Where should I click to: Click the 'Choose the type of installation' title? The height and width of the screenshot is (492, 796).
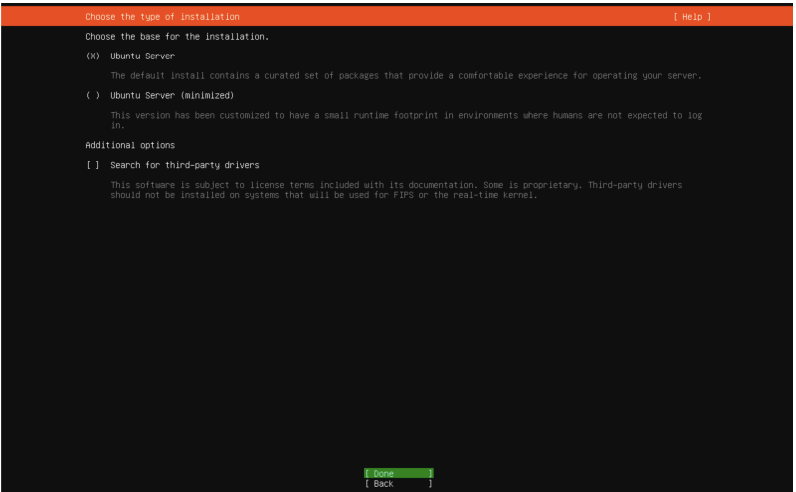pyautogui.click(x=162, y=17)
